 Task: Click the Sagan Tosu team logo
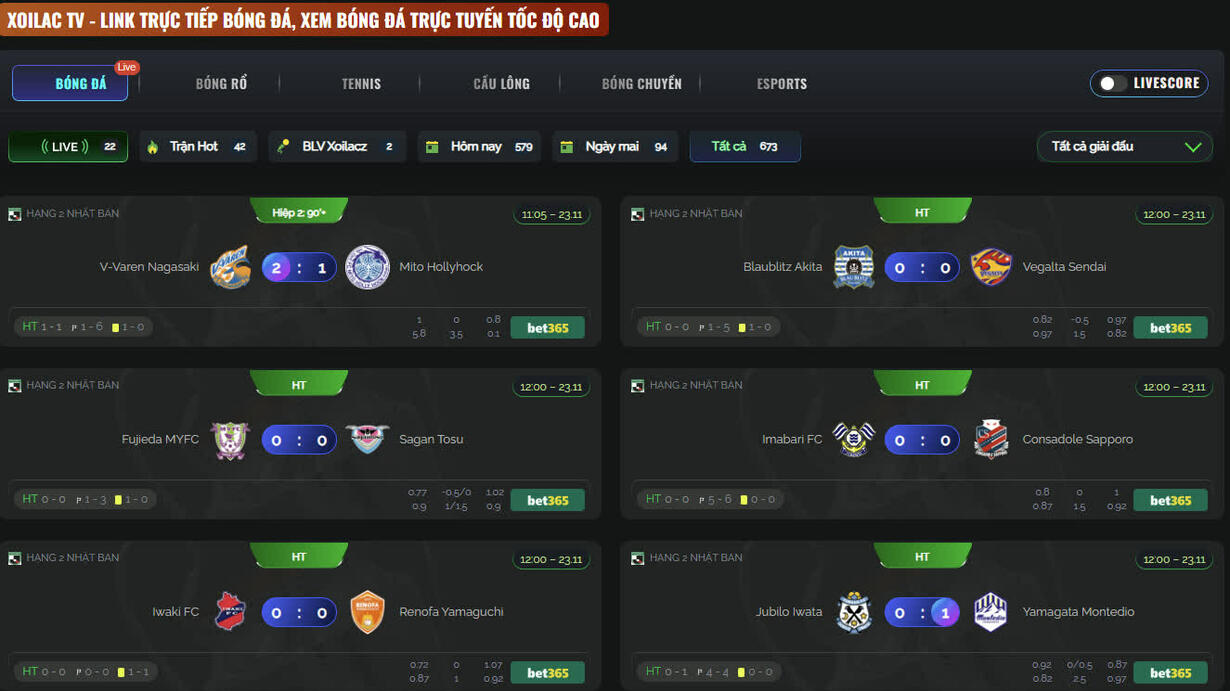(367, 439)
